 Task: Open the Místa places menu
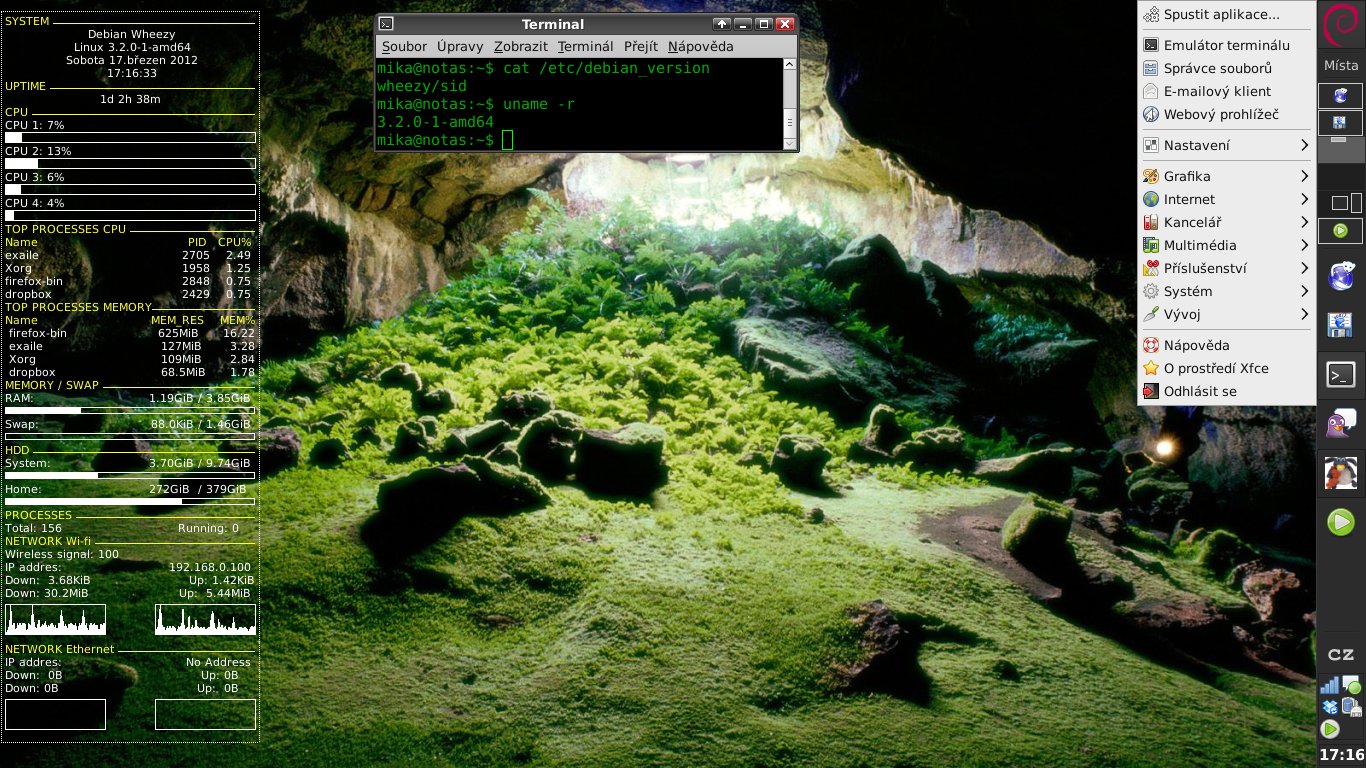point(1341,65)
